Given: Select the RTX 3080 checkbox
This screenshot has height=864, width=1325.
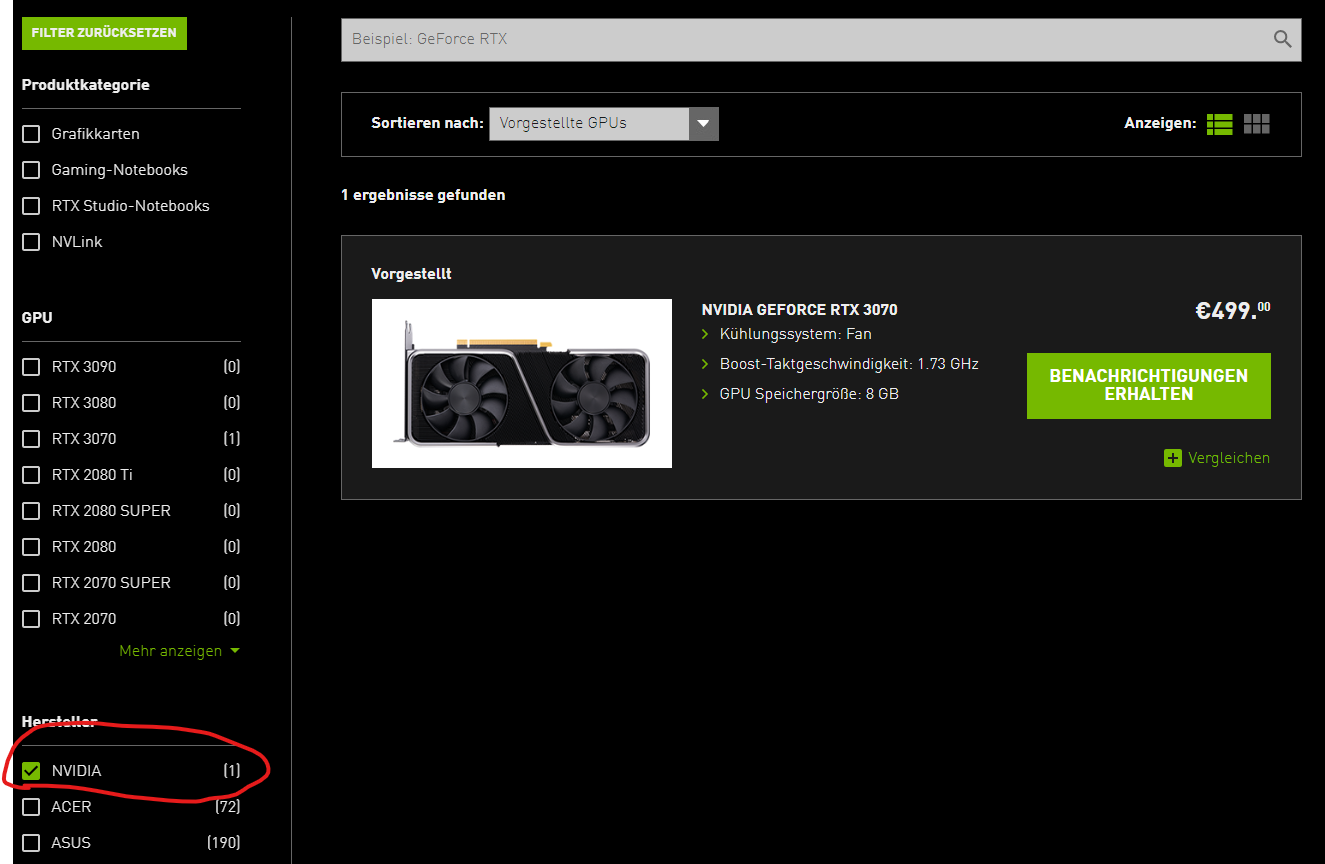Looking at the screenshot, I should point(31,403).
